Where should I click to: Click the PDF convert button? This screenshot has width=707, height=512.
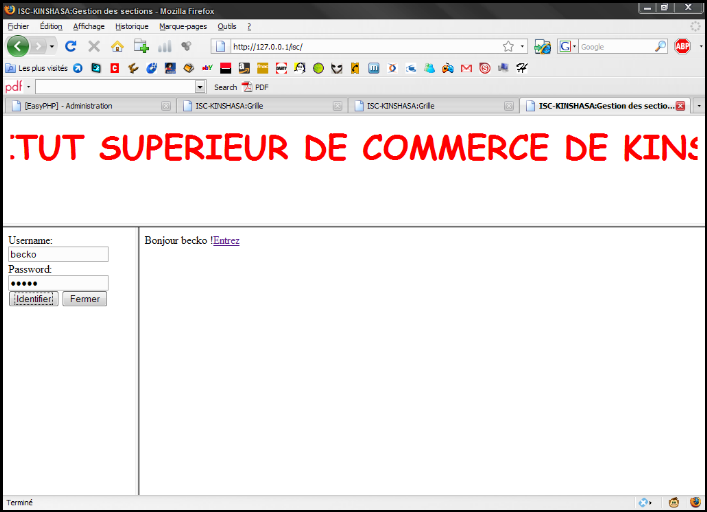pyautogui.click(x=255, y=87)
